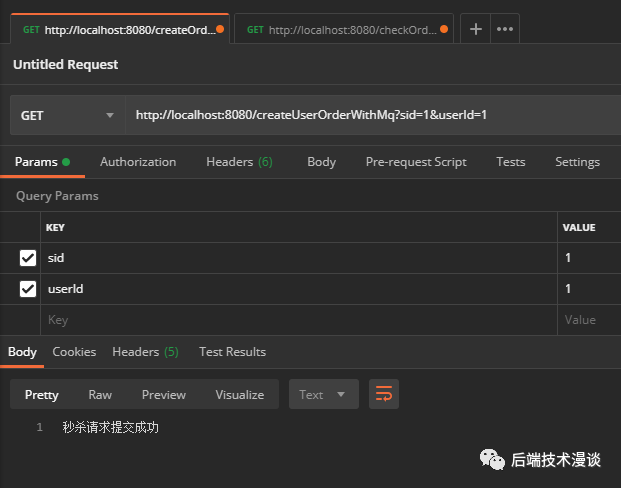
Task: Click the Untitled Request title
Action: tap(65, 64)
